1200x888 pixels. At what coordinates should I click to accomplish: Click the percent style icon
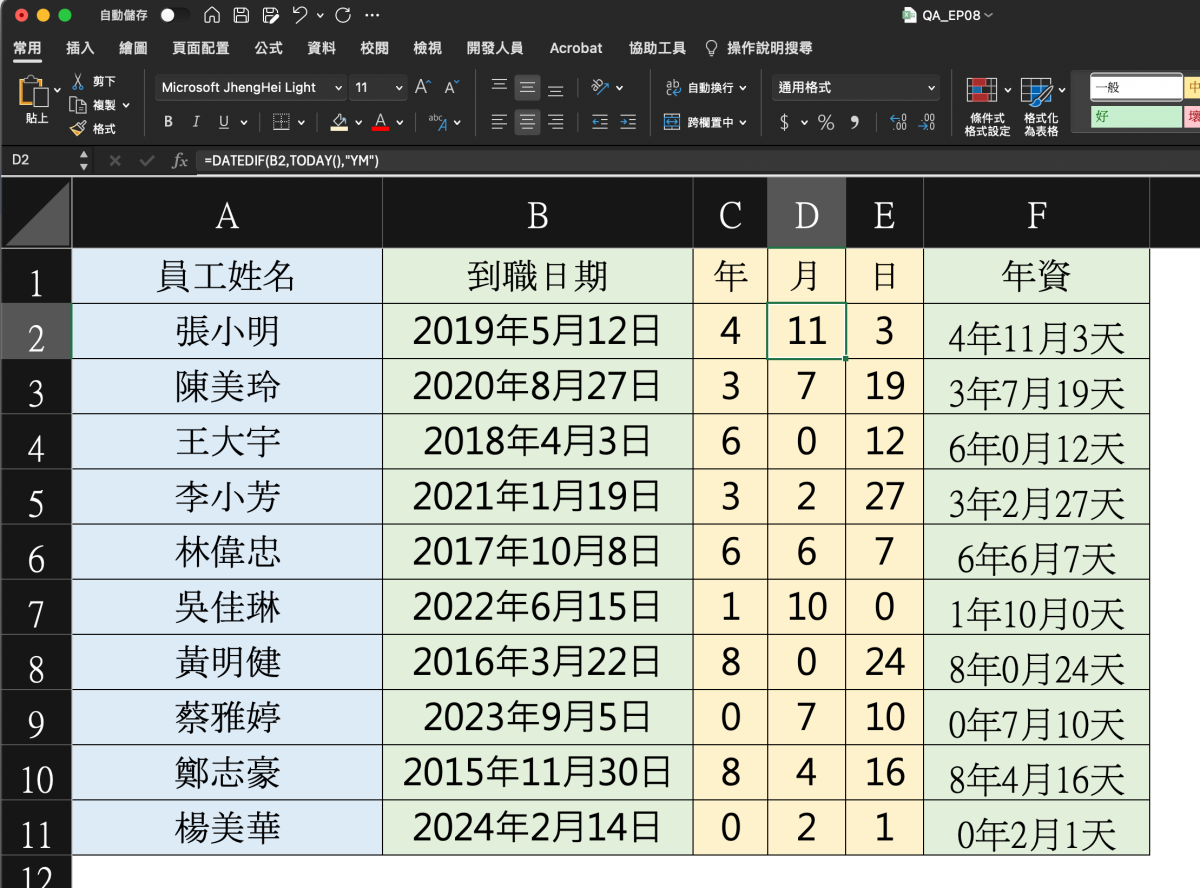[826, 122]
